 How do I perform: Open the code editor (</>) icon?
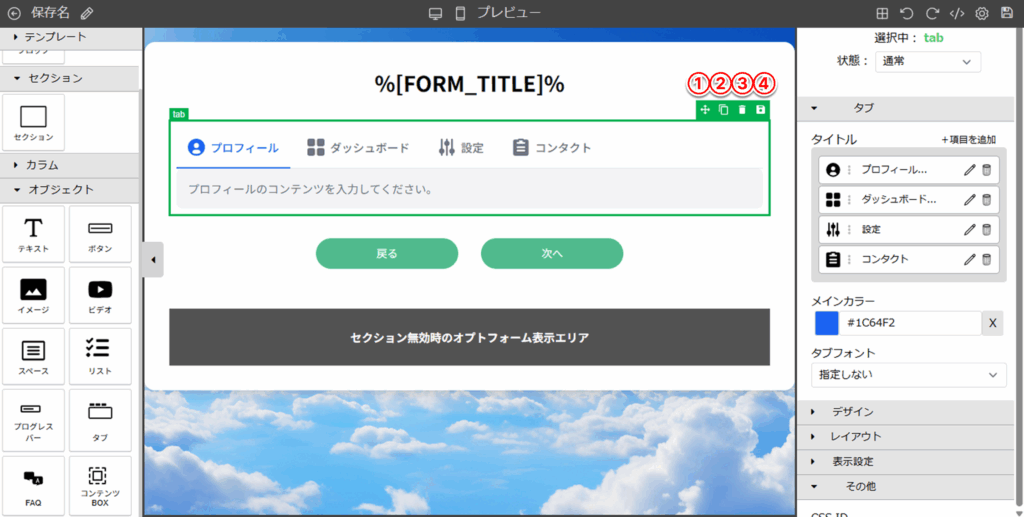pyautogui.click(x=957, y=14)
